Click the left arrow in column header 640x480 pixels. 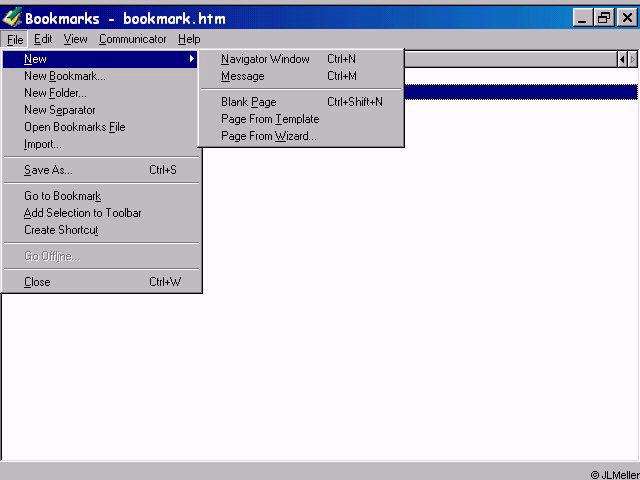(622, 60)
